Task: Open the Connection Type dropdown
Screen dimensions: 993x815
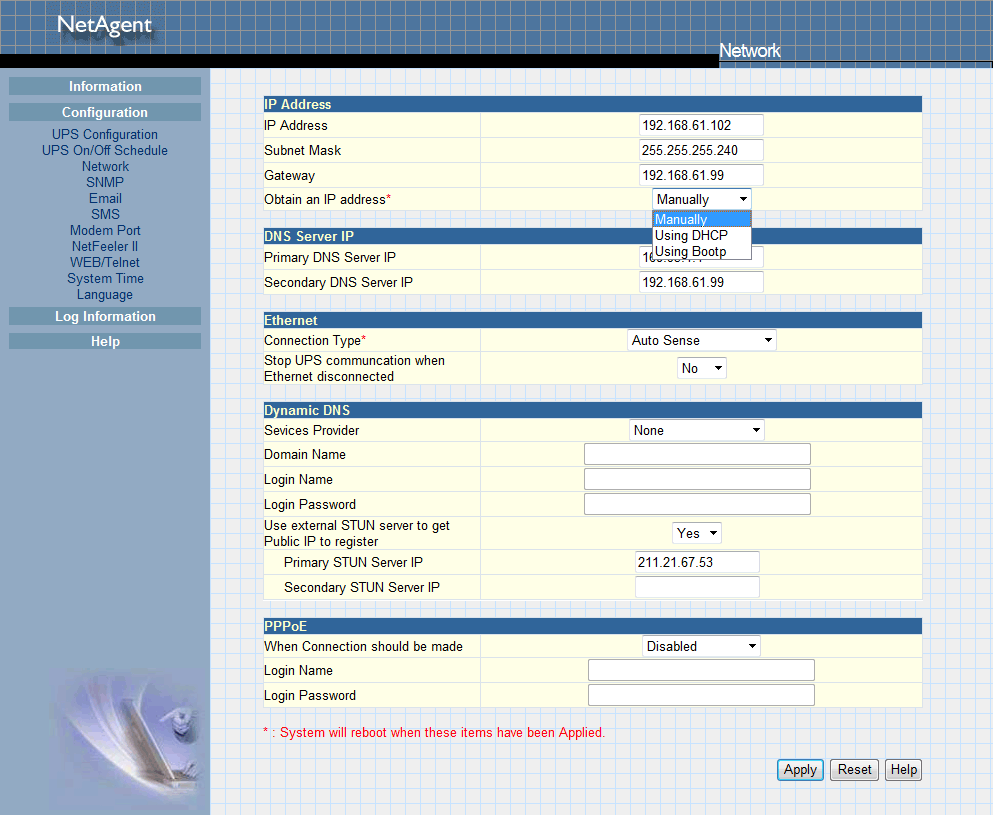Action: coord(702,340)
